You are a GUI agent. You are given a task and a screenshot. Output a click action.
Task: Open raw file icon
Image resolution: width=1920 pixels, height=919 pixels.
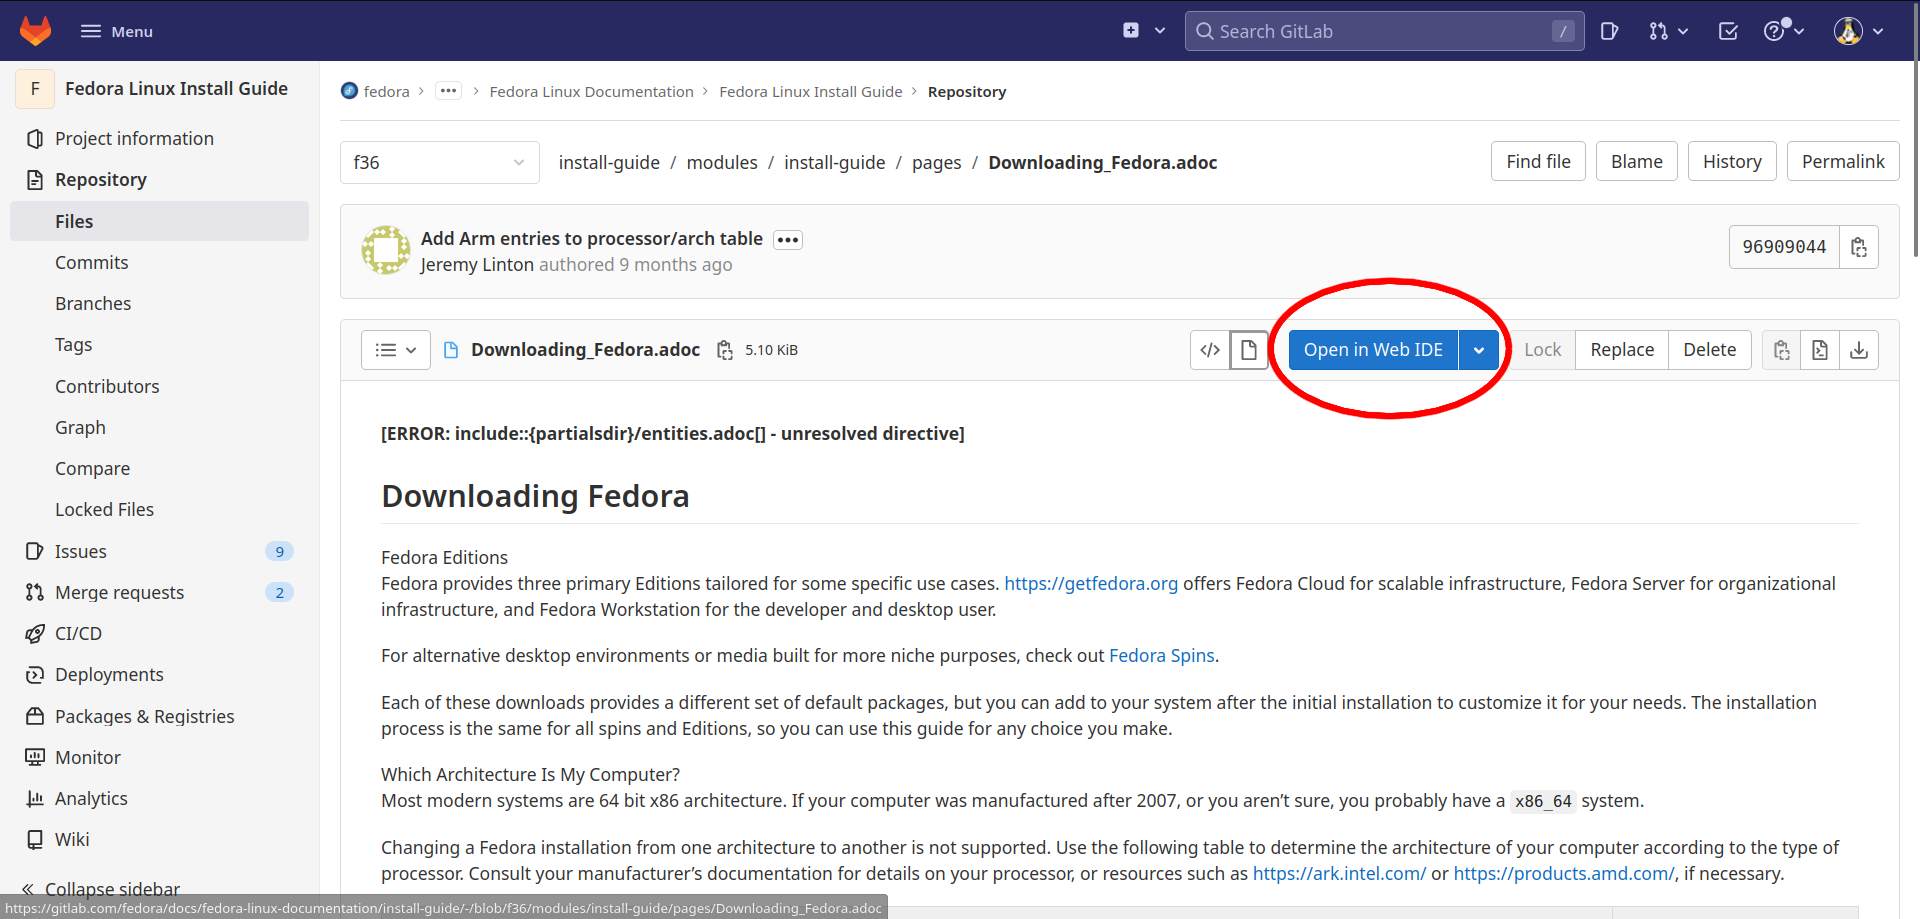(x=1820, y=350)
